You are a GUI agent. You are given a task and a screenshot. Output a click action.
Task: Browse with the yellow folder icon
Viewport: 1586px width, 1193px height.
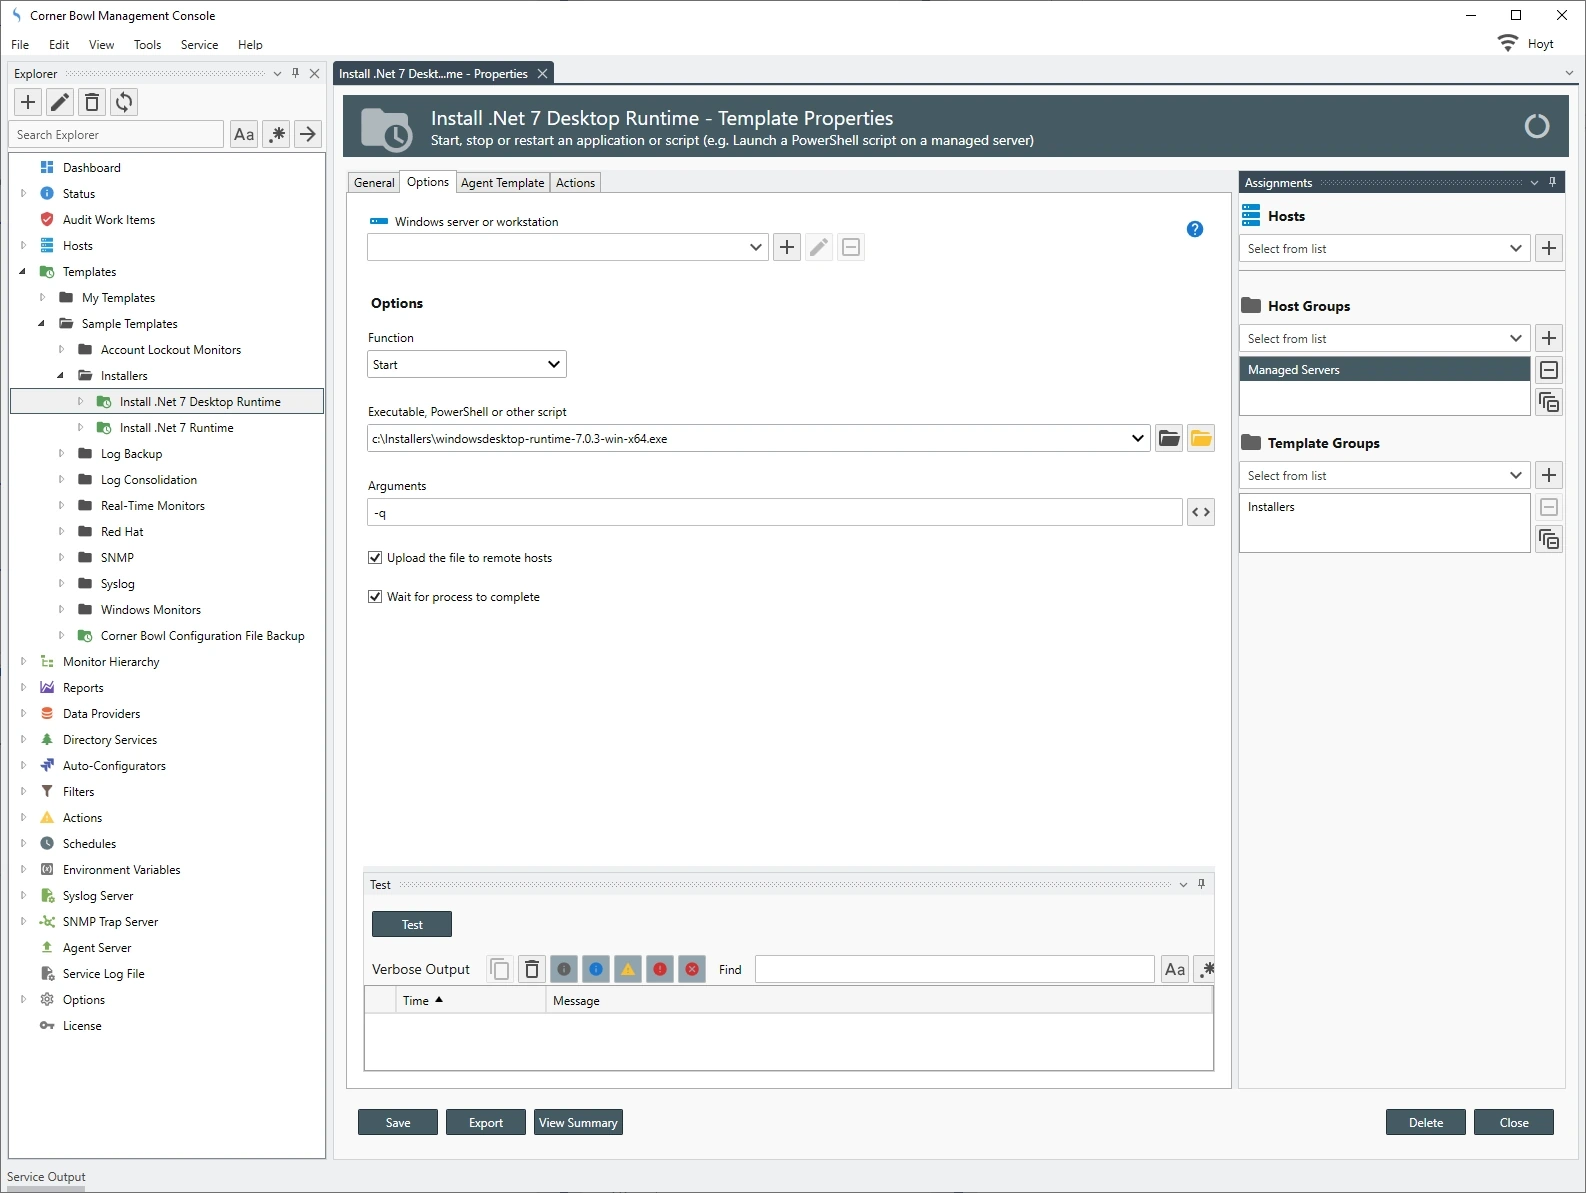(1201, 438)
